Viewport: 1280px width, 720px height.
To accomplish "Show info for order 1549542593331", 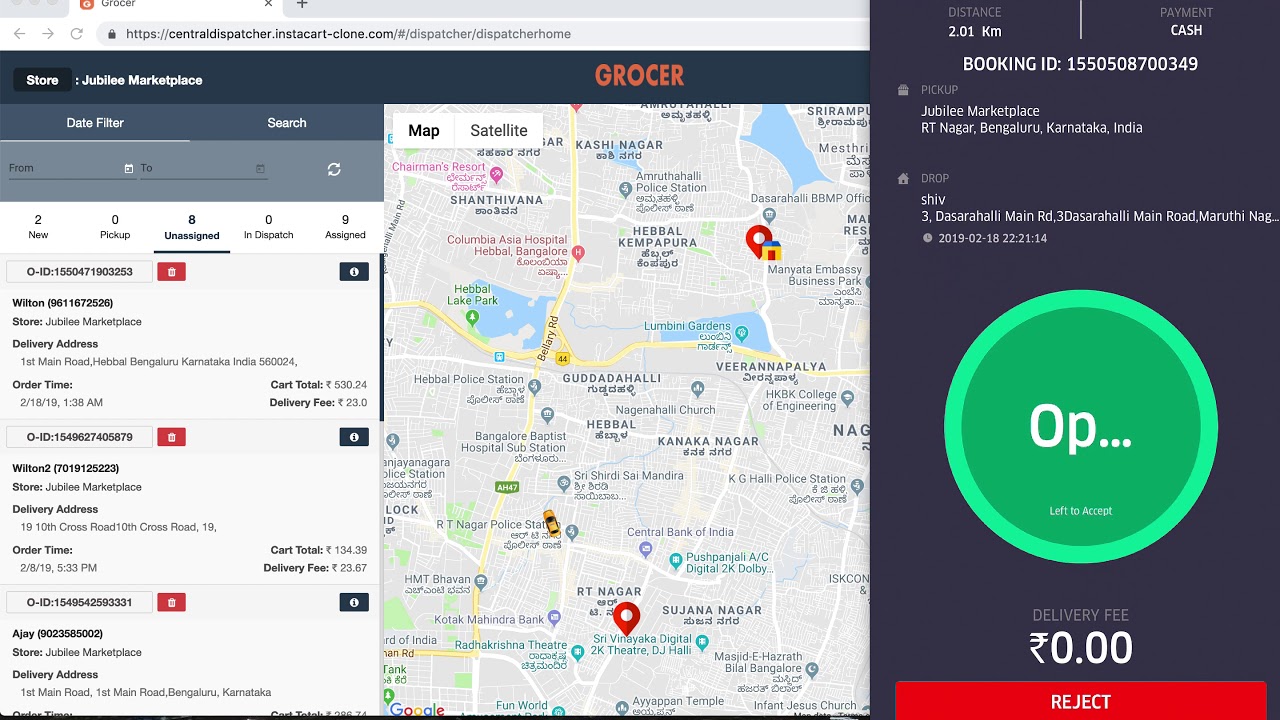I will click(x=354, y=602).
